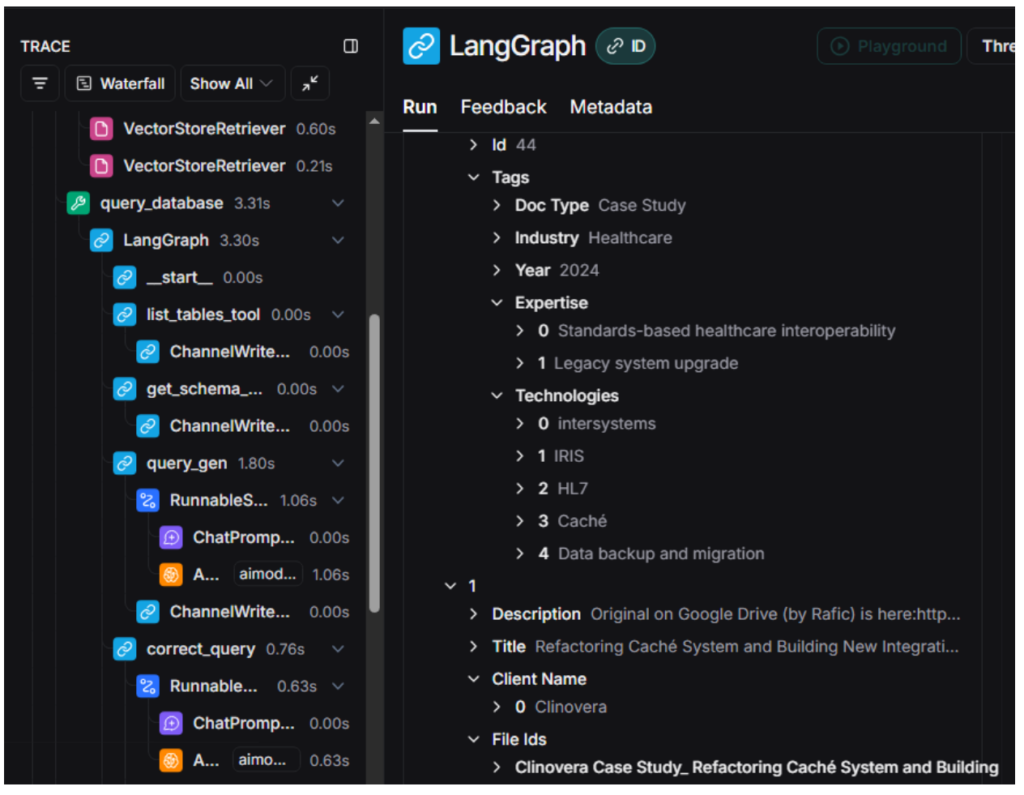Expand the Title Refactoring Caché System entry
Screen dimensions: 1024x795
[473, 647]
